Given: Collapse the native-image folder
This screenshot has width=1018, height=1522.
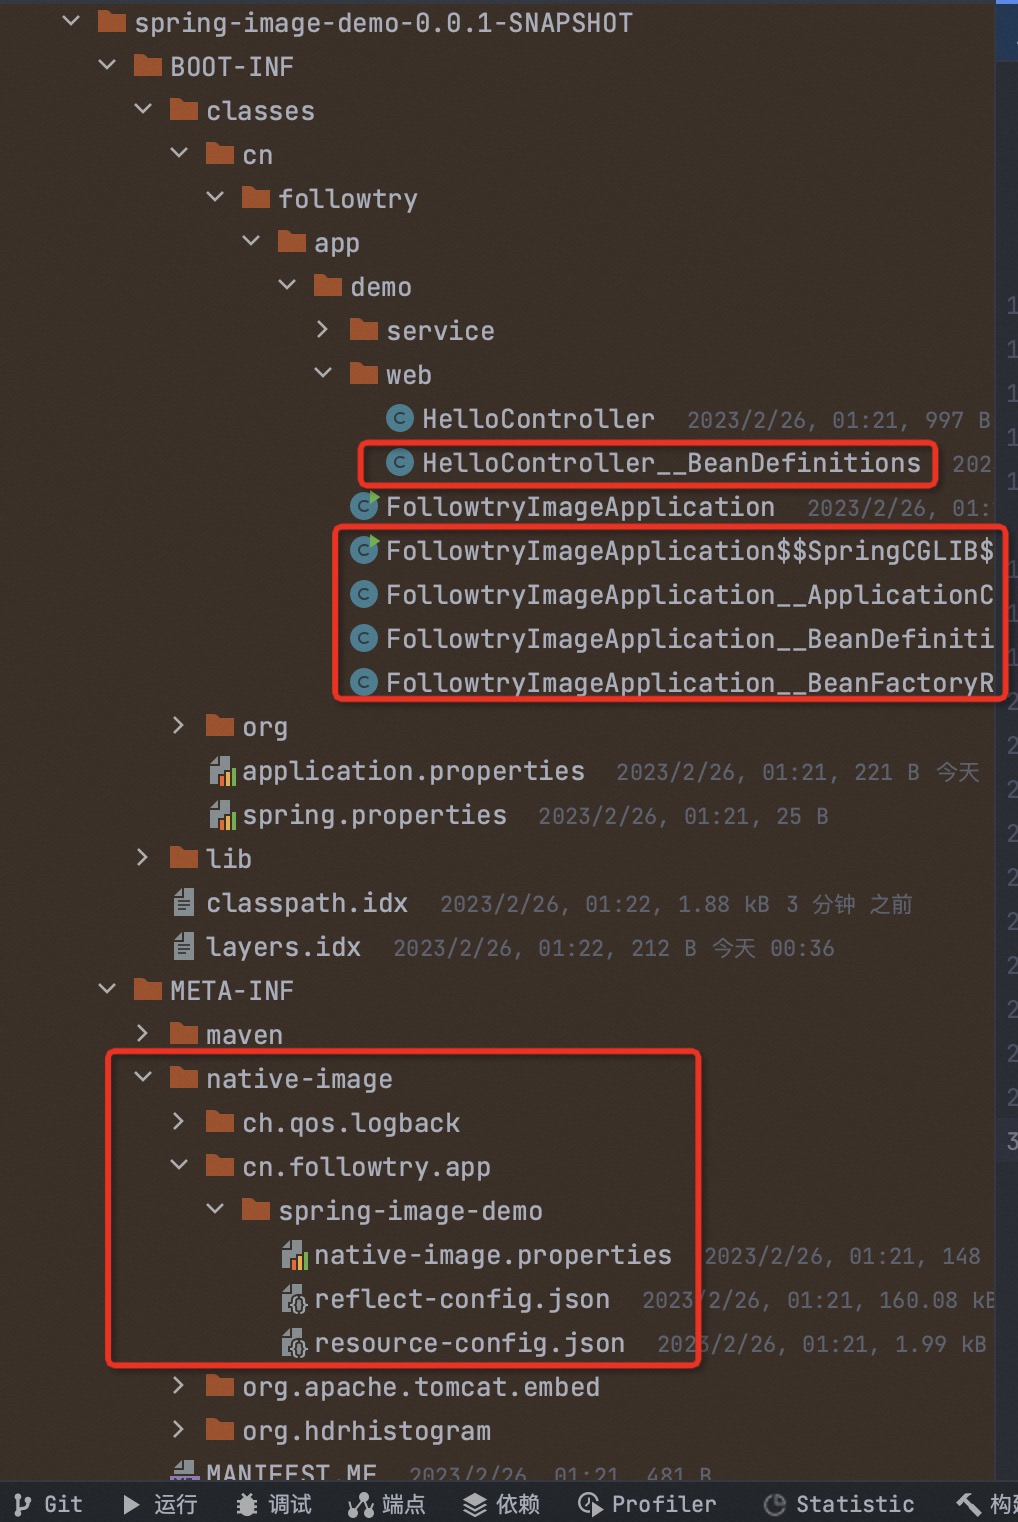Looking at the screenshot, I should pyautogui.click(x=143, y=1077).
